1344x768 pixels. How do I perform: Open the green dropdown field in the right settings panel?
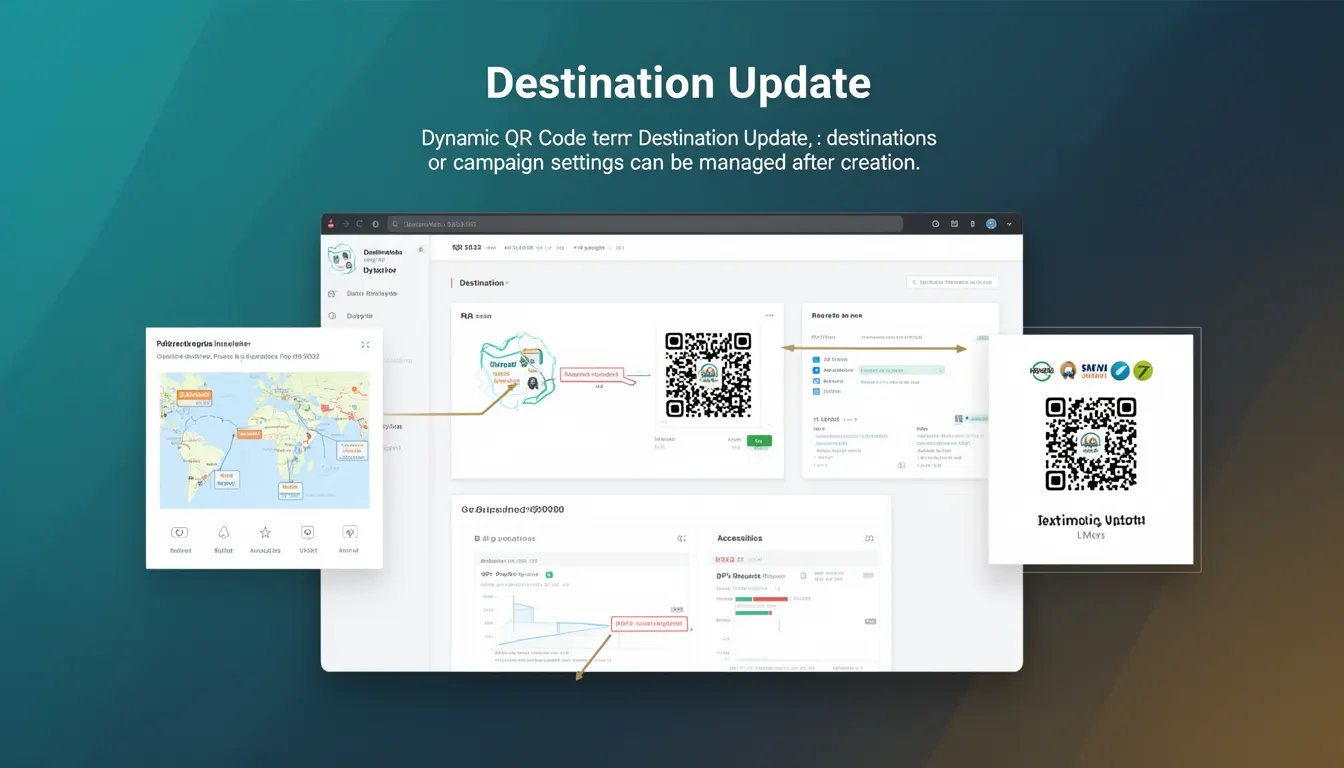point(900,370)
